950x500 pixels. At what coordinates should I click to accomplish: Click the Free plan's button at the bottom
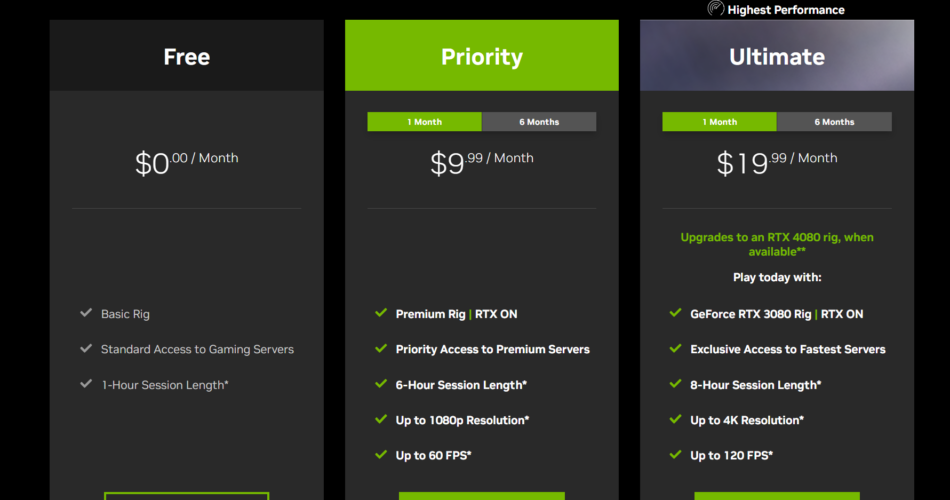pos(186,495)
